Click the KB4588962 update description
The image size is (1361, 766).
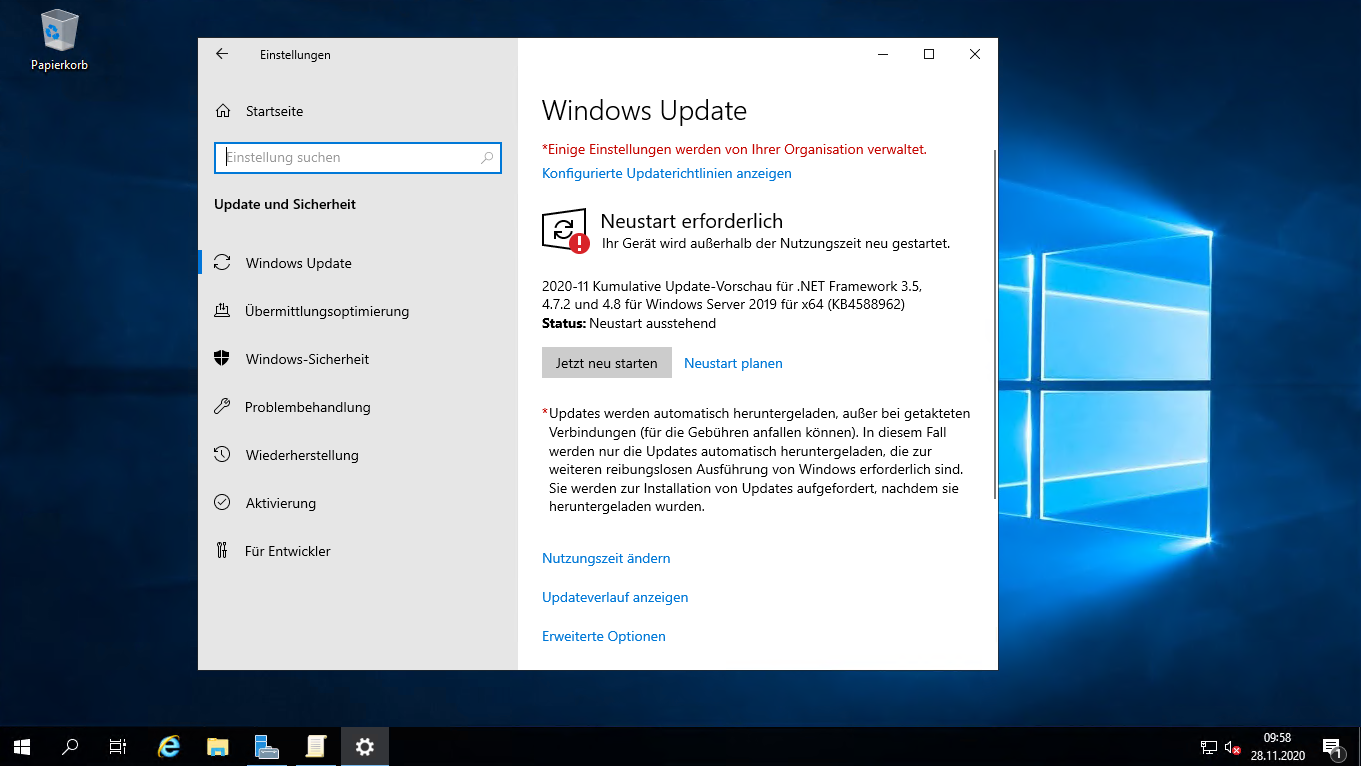(x=731, y=294)
